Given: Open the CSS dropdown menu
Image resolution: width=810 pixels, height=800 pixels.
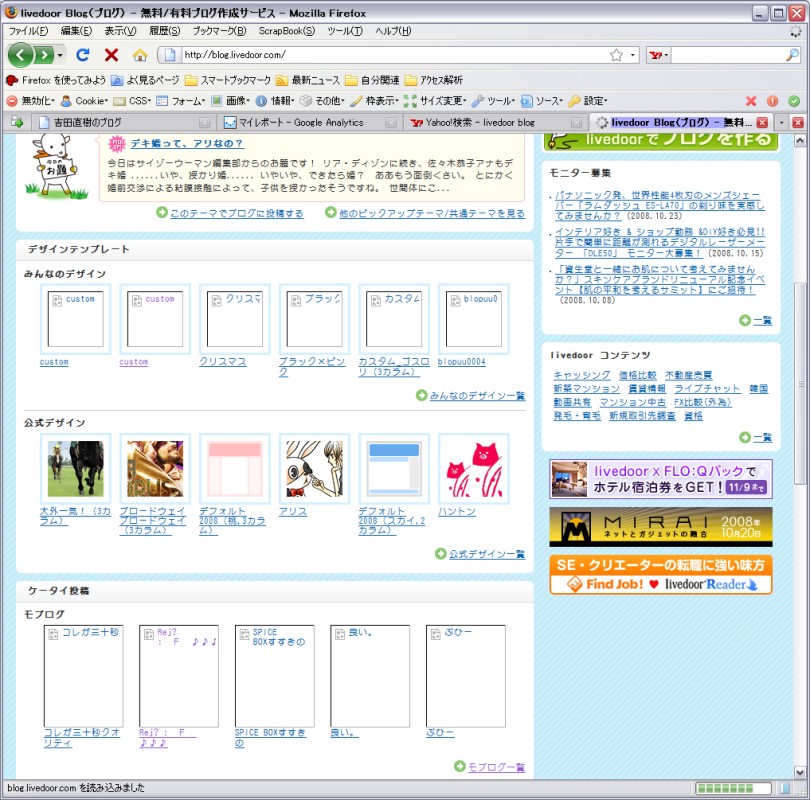Looking at the screenshot, I should pos(132,101).
